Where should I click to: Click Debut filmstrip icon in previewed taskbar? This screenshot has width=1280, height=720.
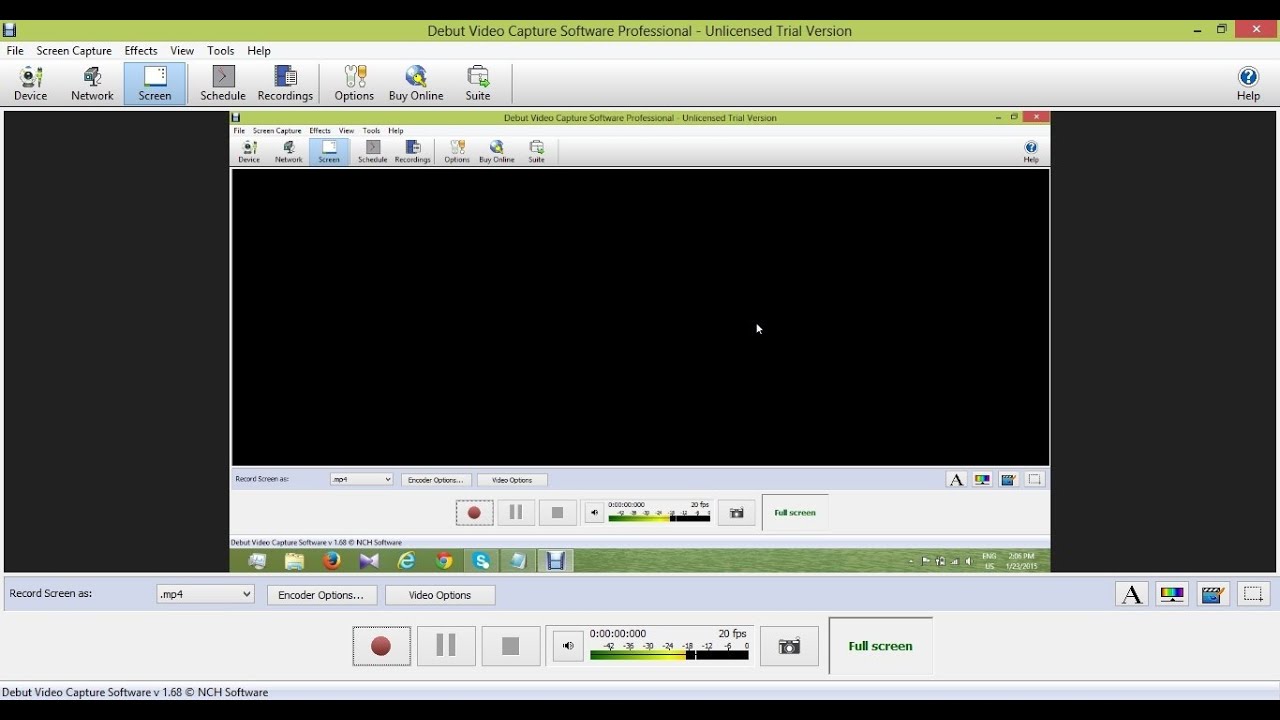pyautogui.click(x=556, y=561)
